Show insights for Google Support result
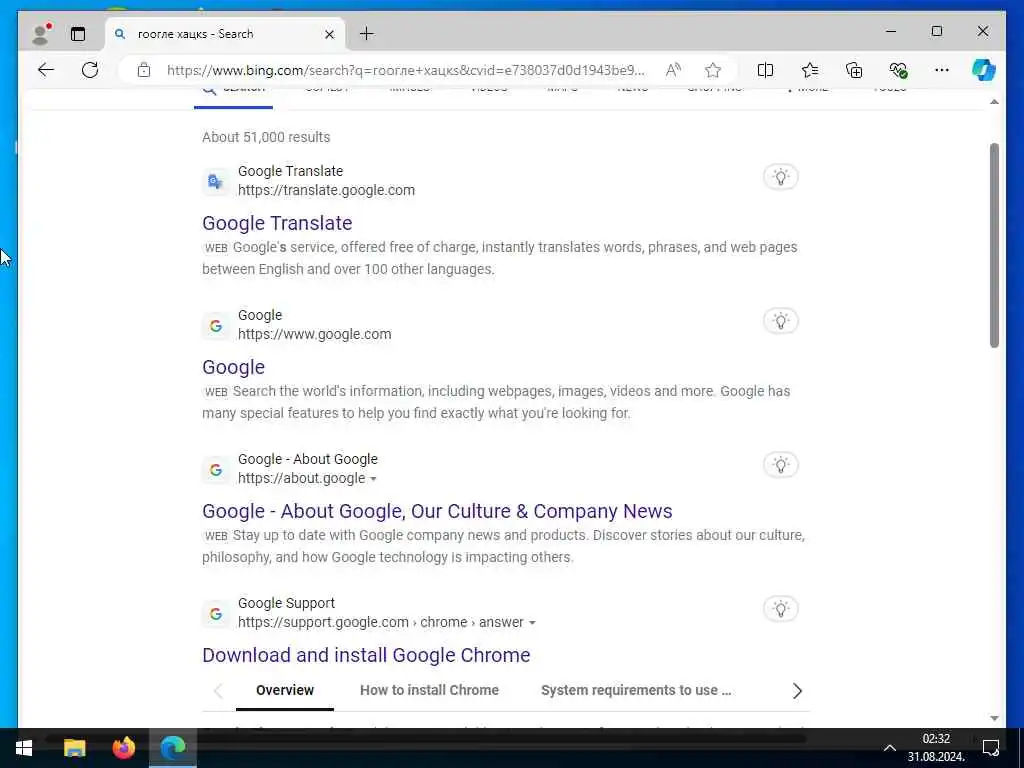Screen dimensions: 1024x768 (780, 609)
